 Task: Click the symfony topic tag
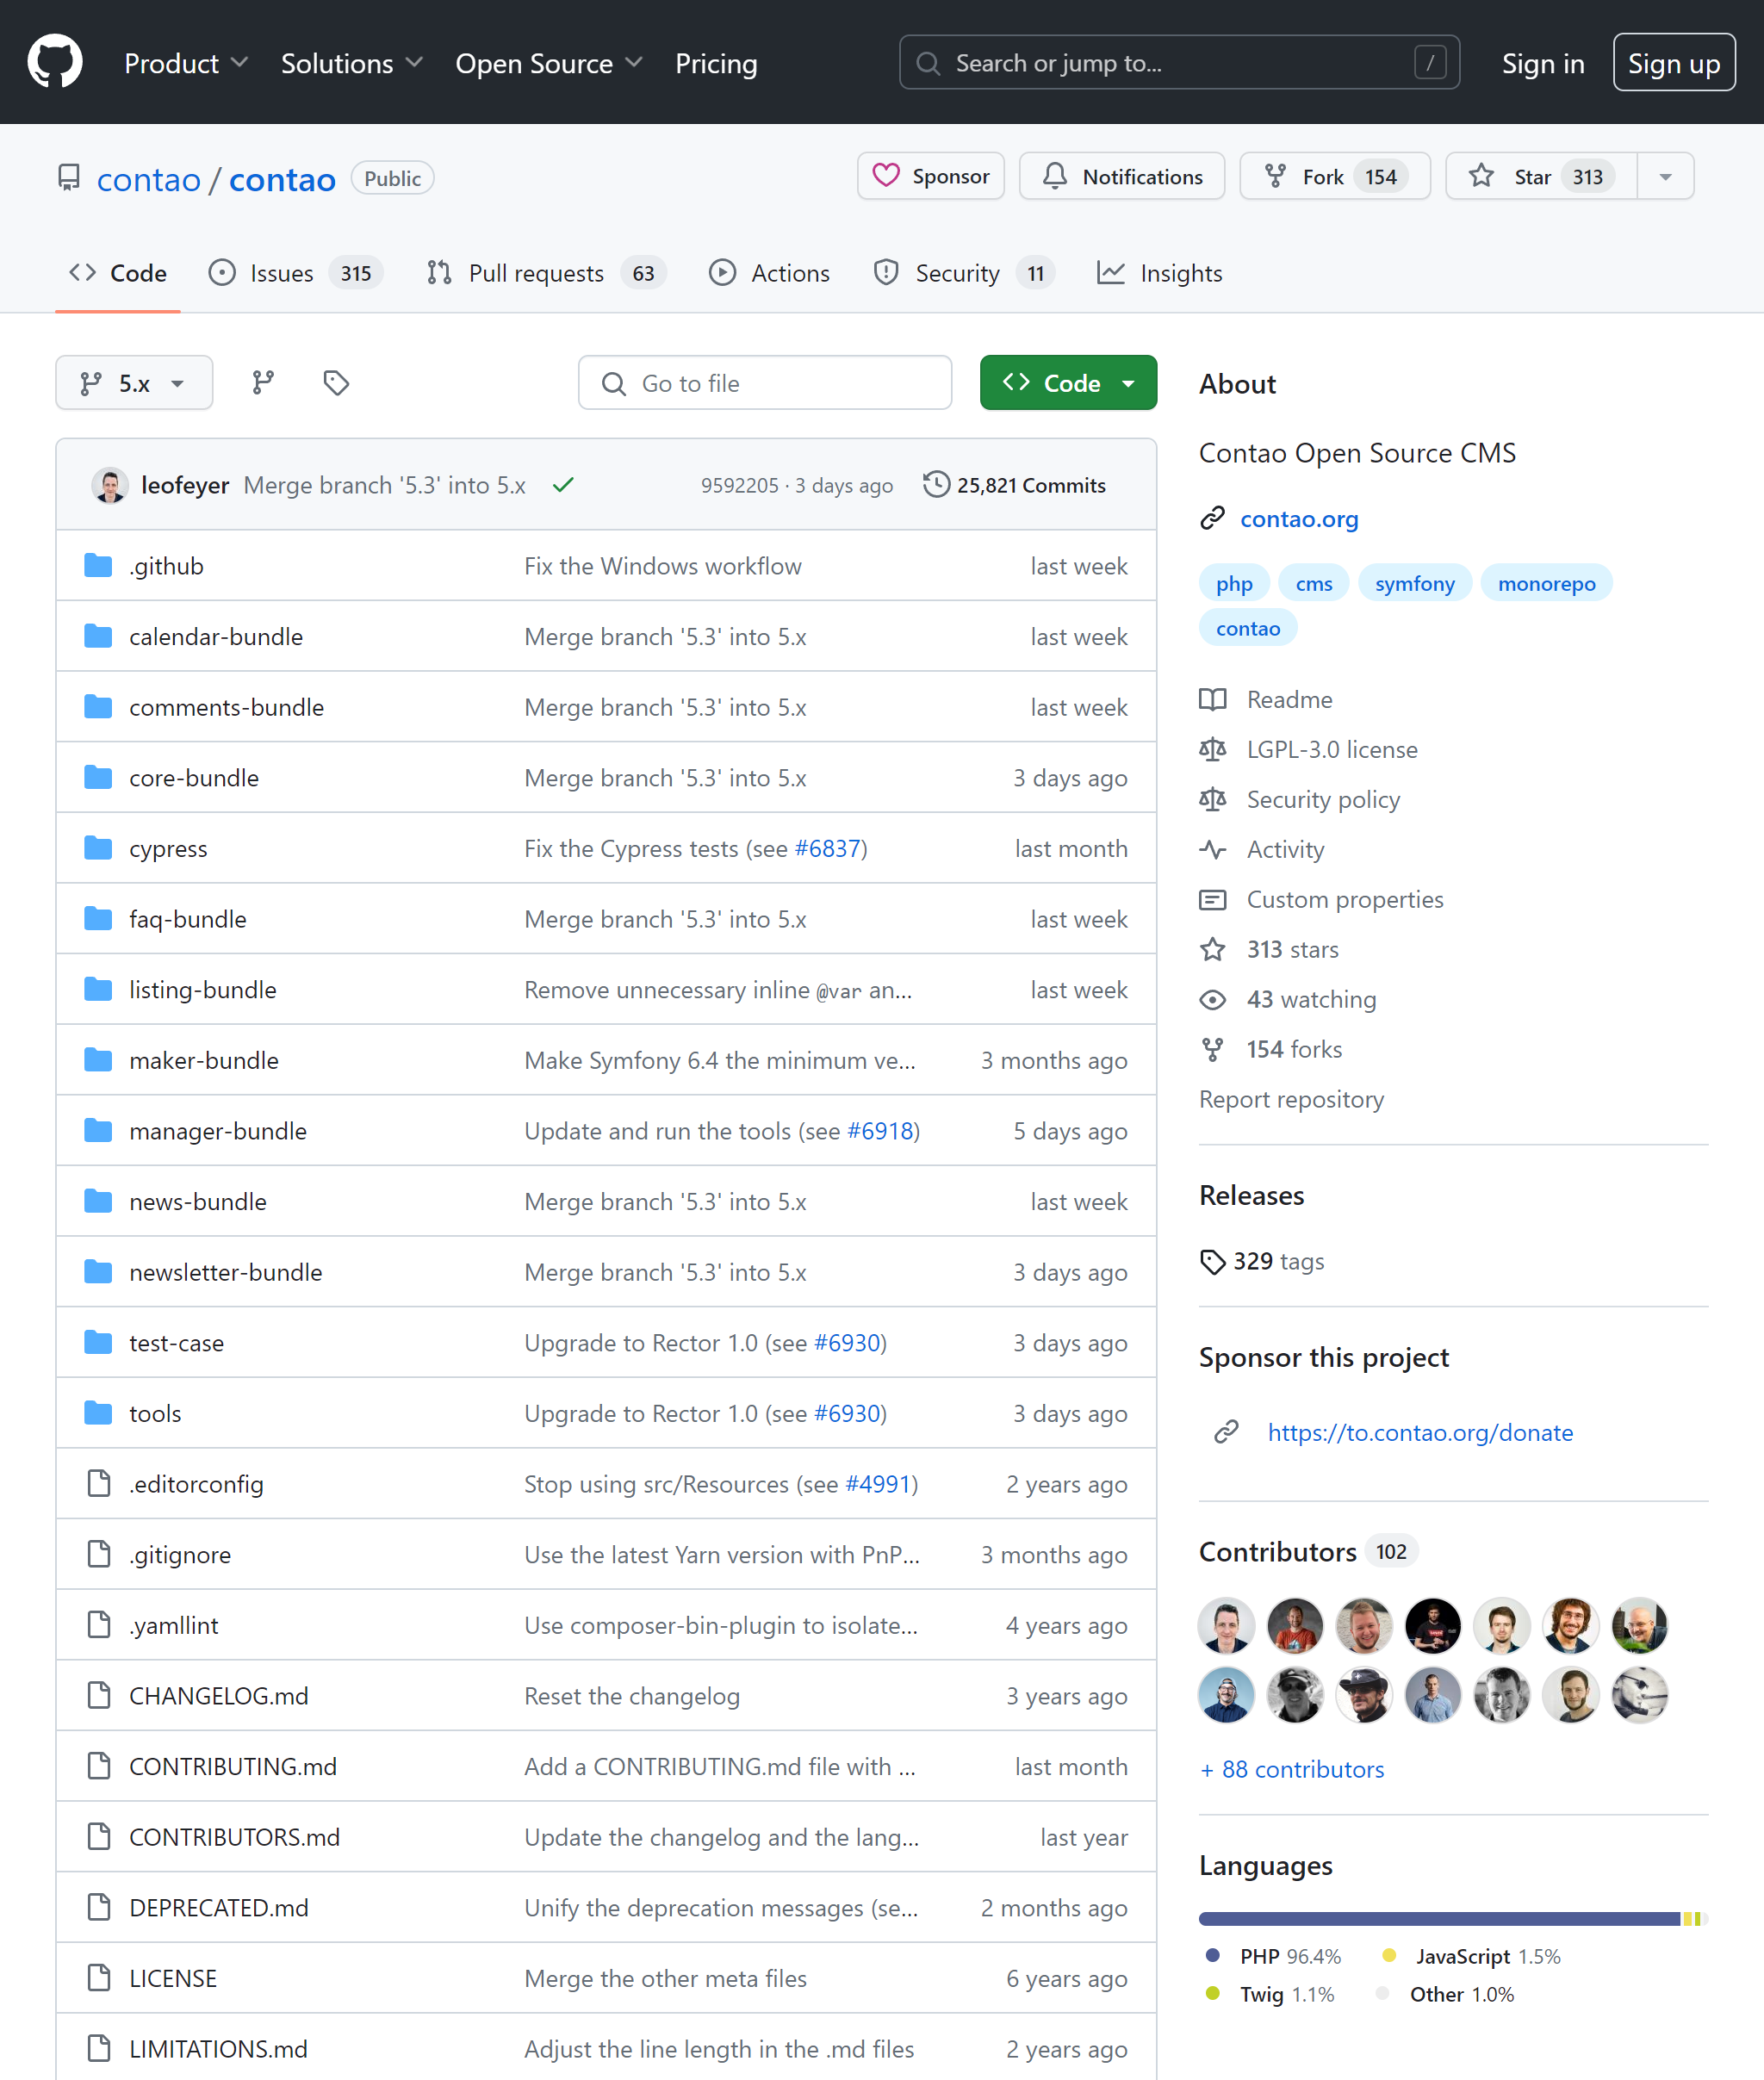(x=1414, y=583)
